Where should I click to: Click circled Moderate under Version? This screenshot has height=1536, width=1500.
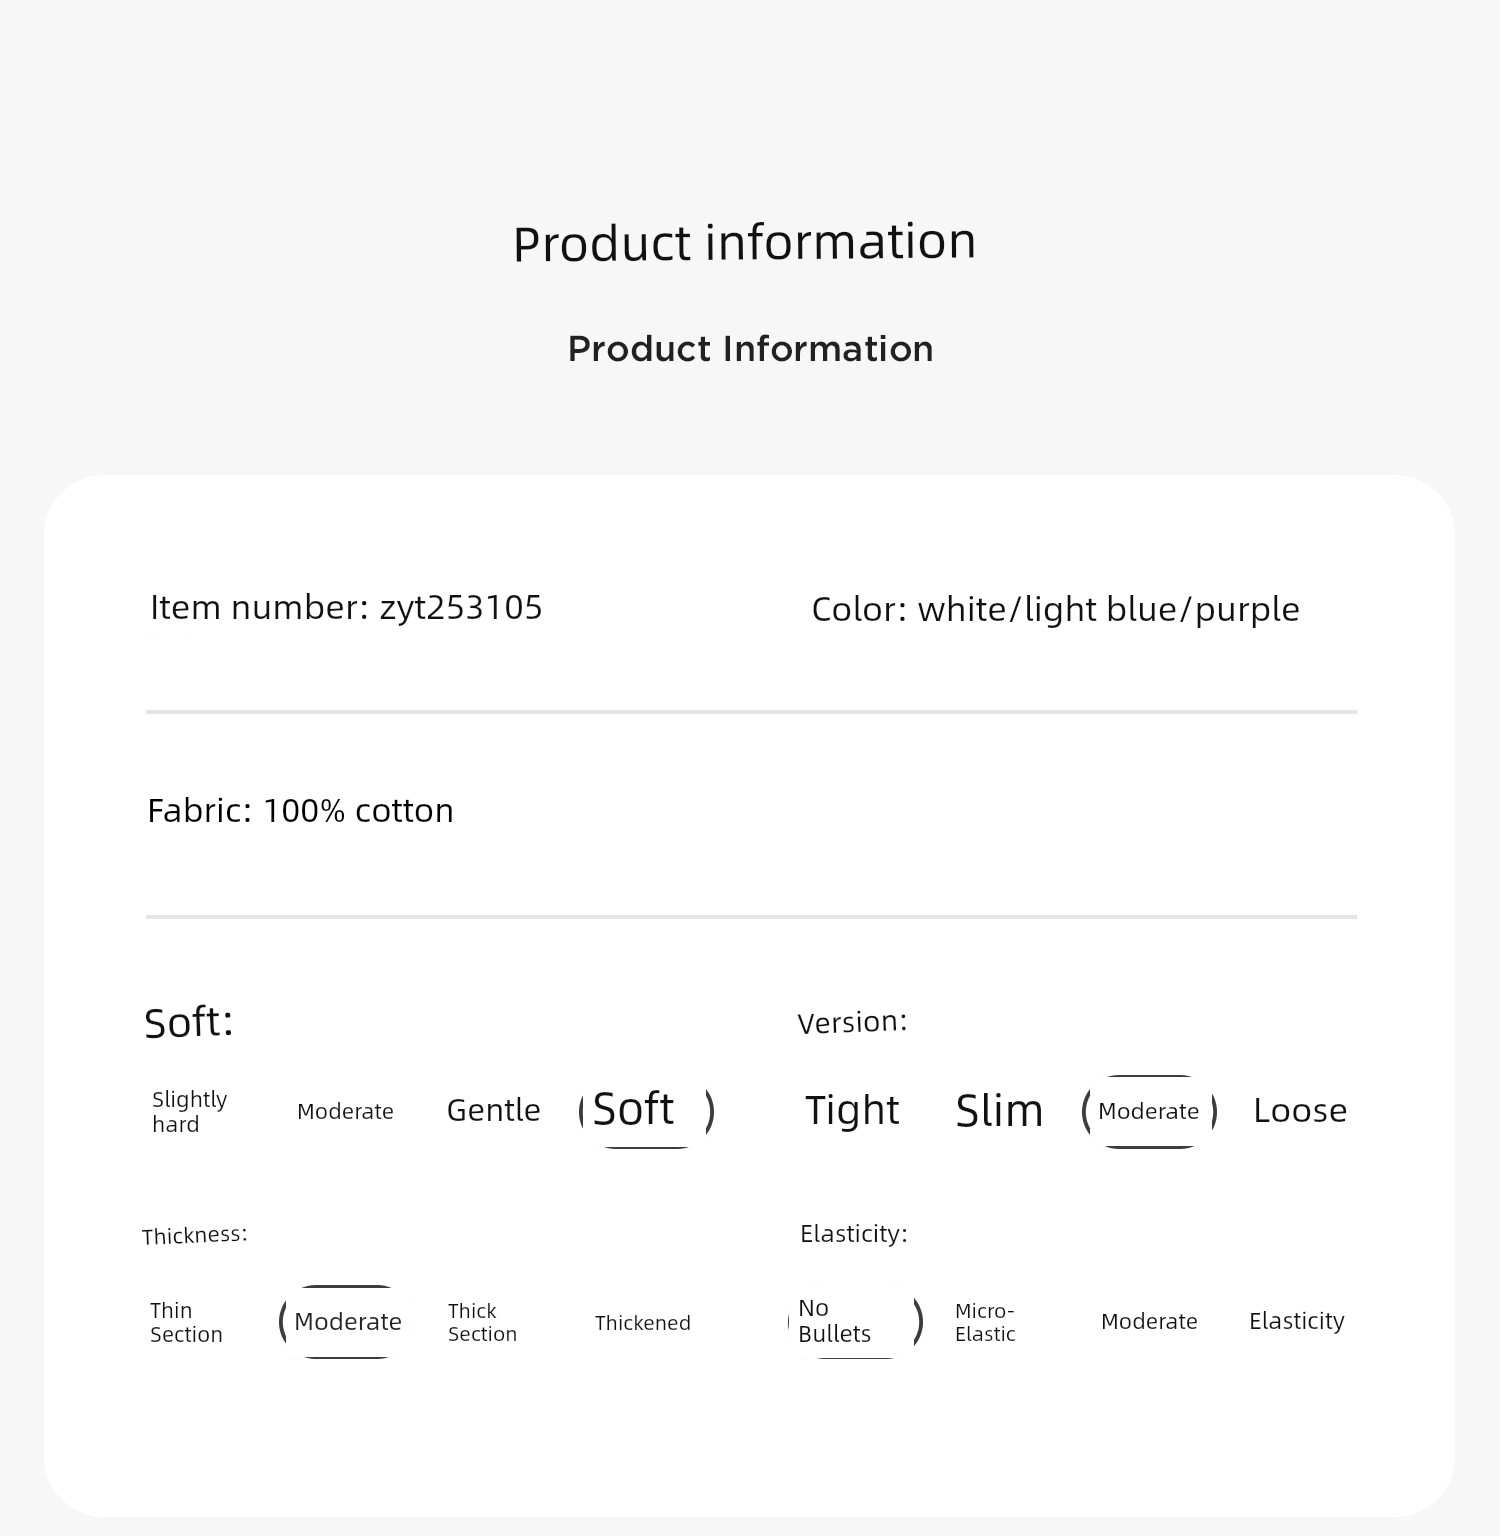[1149, 1111]
